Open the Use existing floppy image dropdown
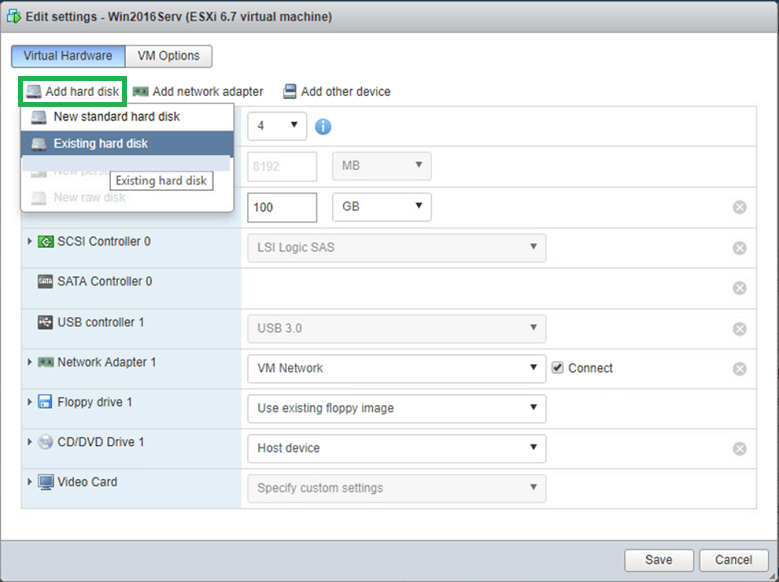 [x=396, y=409]
